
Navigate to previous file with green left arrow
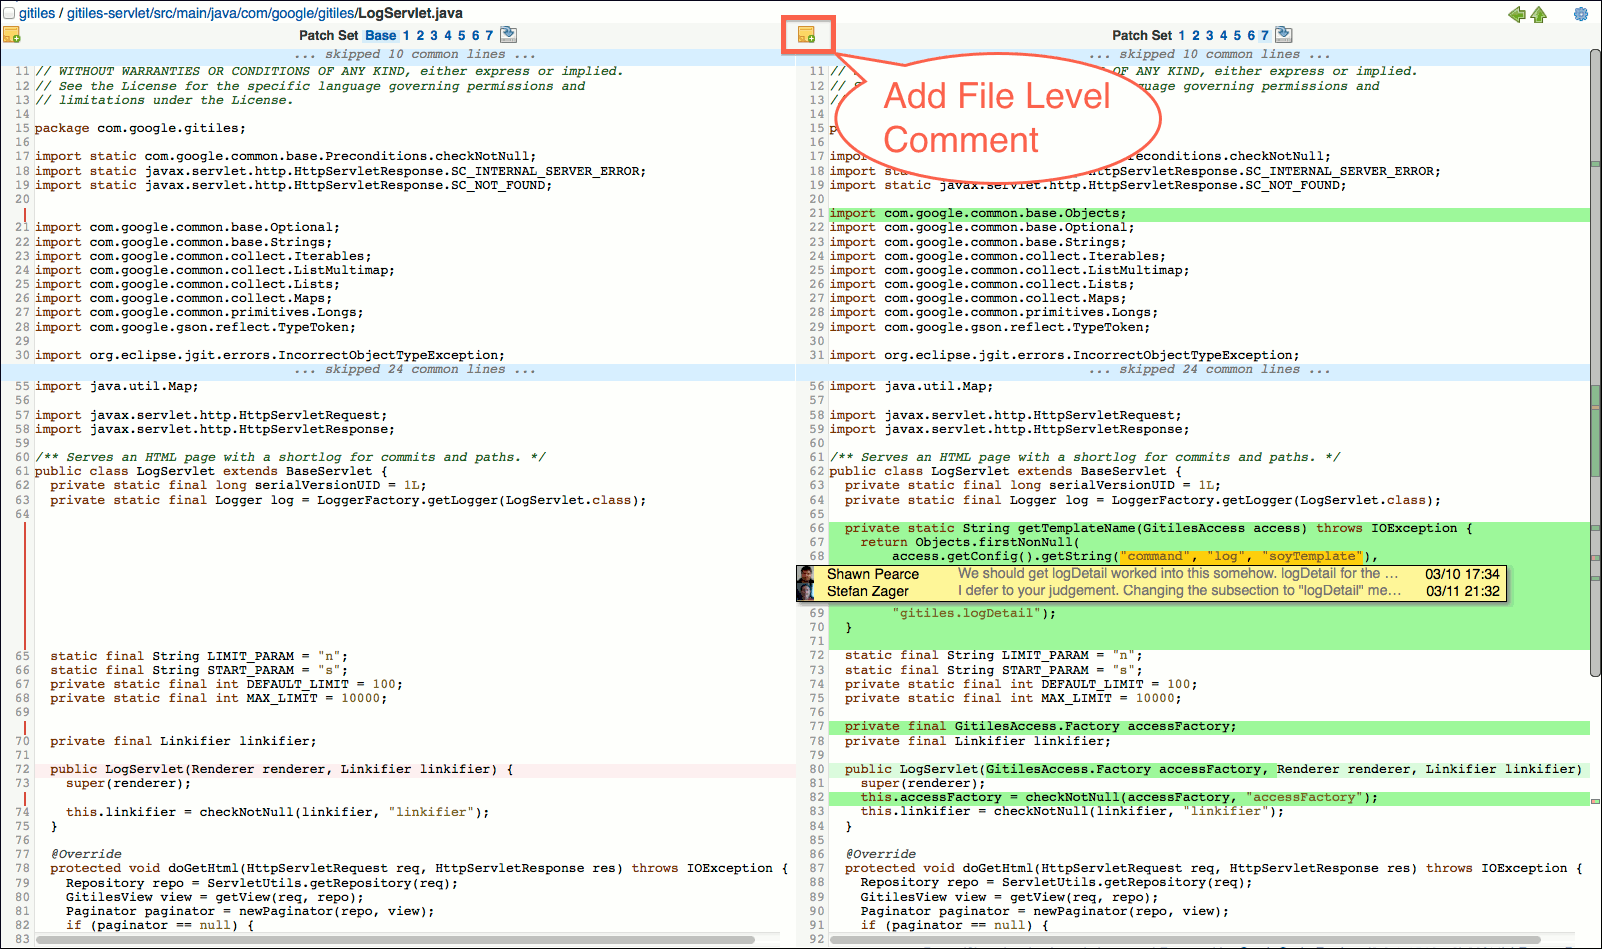click(1517, 15)
